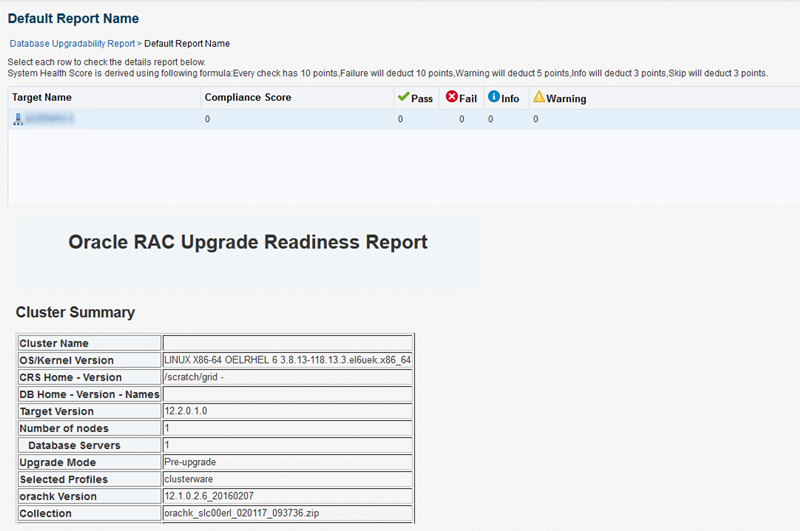This screenshot has width=800, height=531.
Task: Click the CRS Home - Version label
Action: [90, 377]
